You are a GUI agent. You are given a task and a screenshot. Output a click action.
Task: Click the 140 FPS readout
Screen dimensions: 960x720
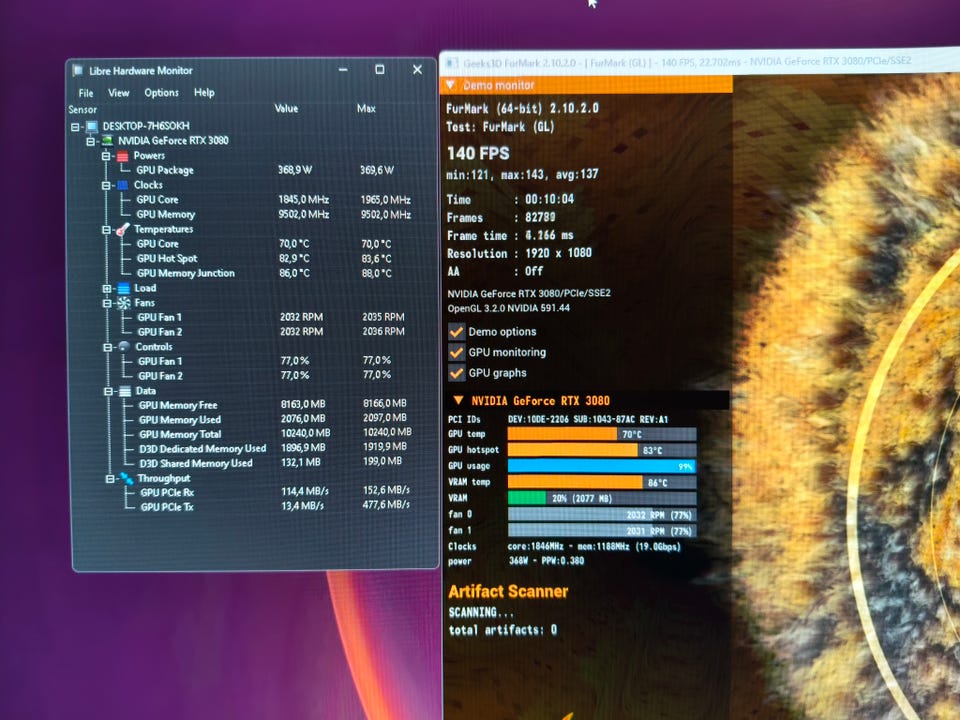click(478, 153)
